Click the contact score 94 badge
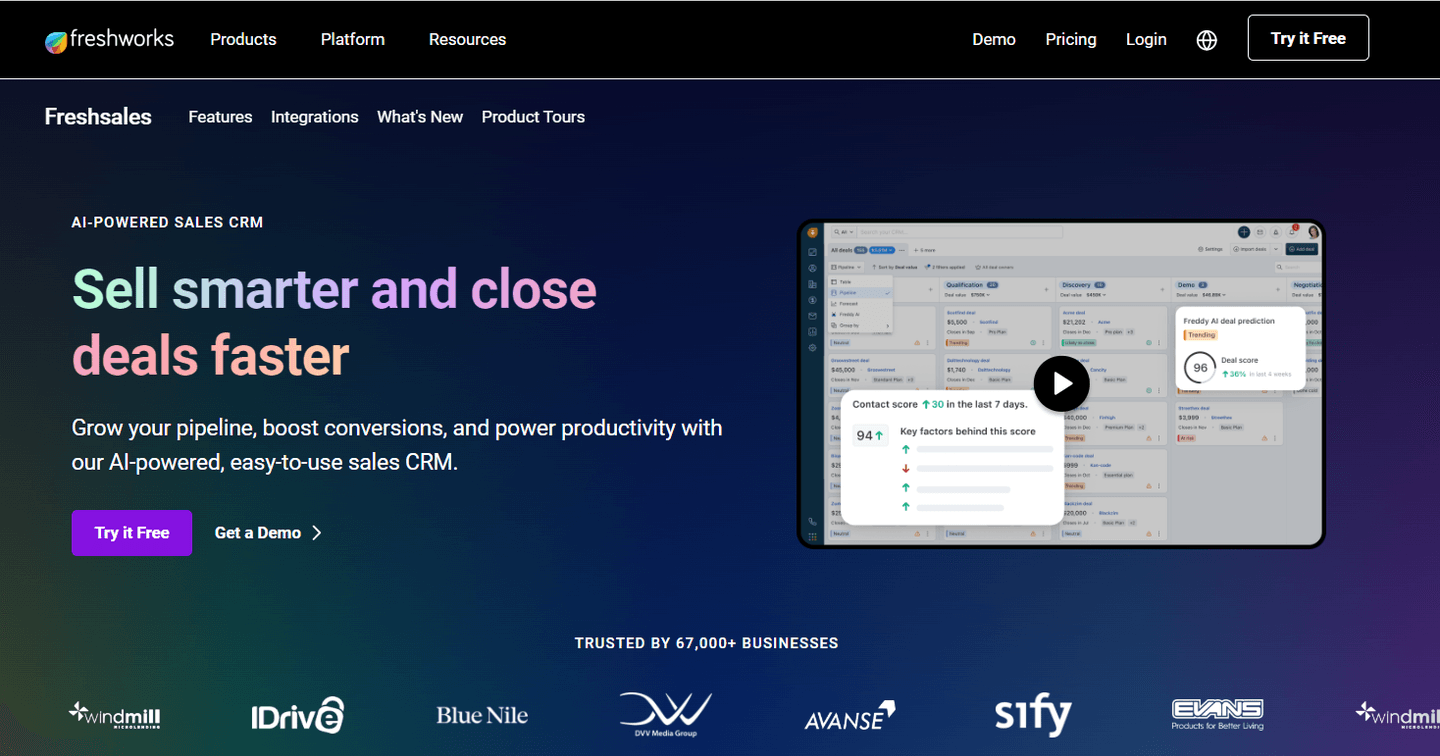The image size is (1440, 756). 870,435
